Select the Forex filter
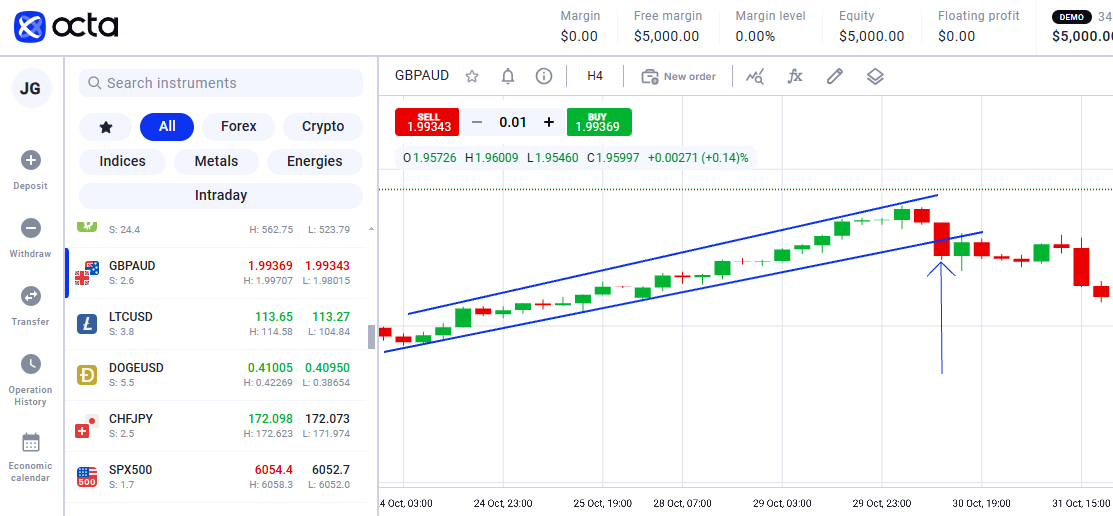This screenshot has width=1113, height=516. tap(238, 126)
